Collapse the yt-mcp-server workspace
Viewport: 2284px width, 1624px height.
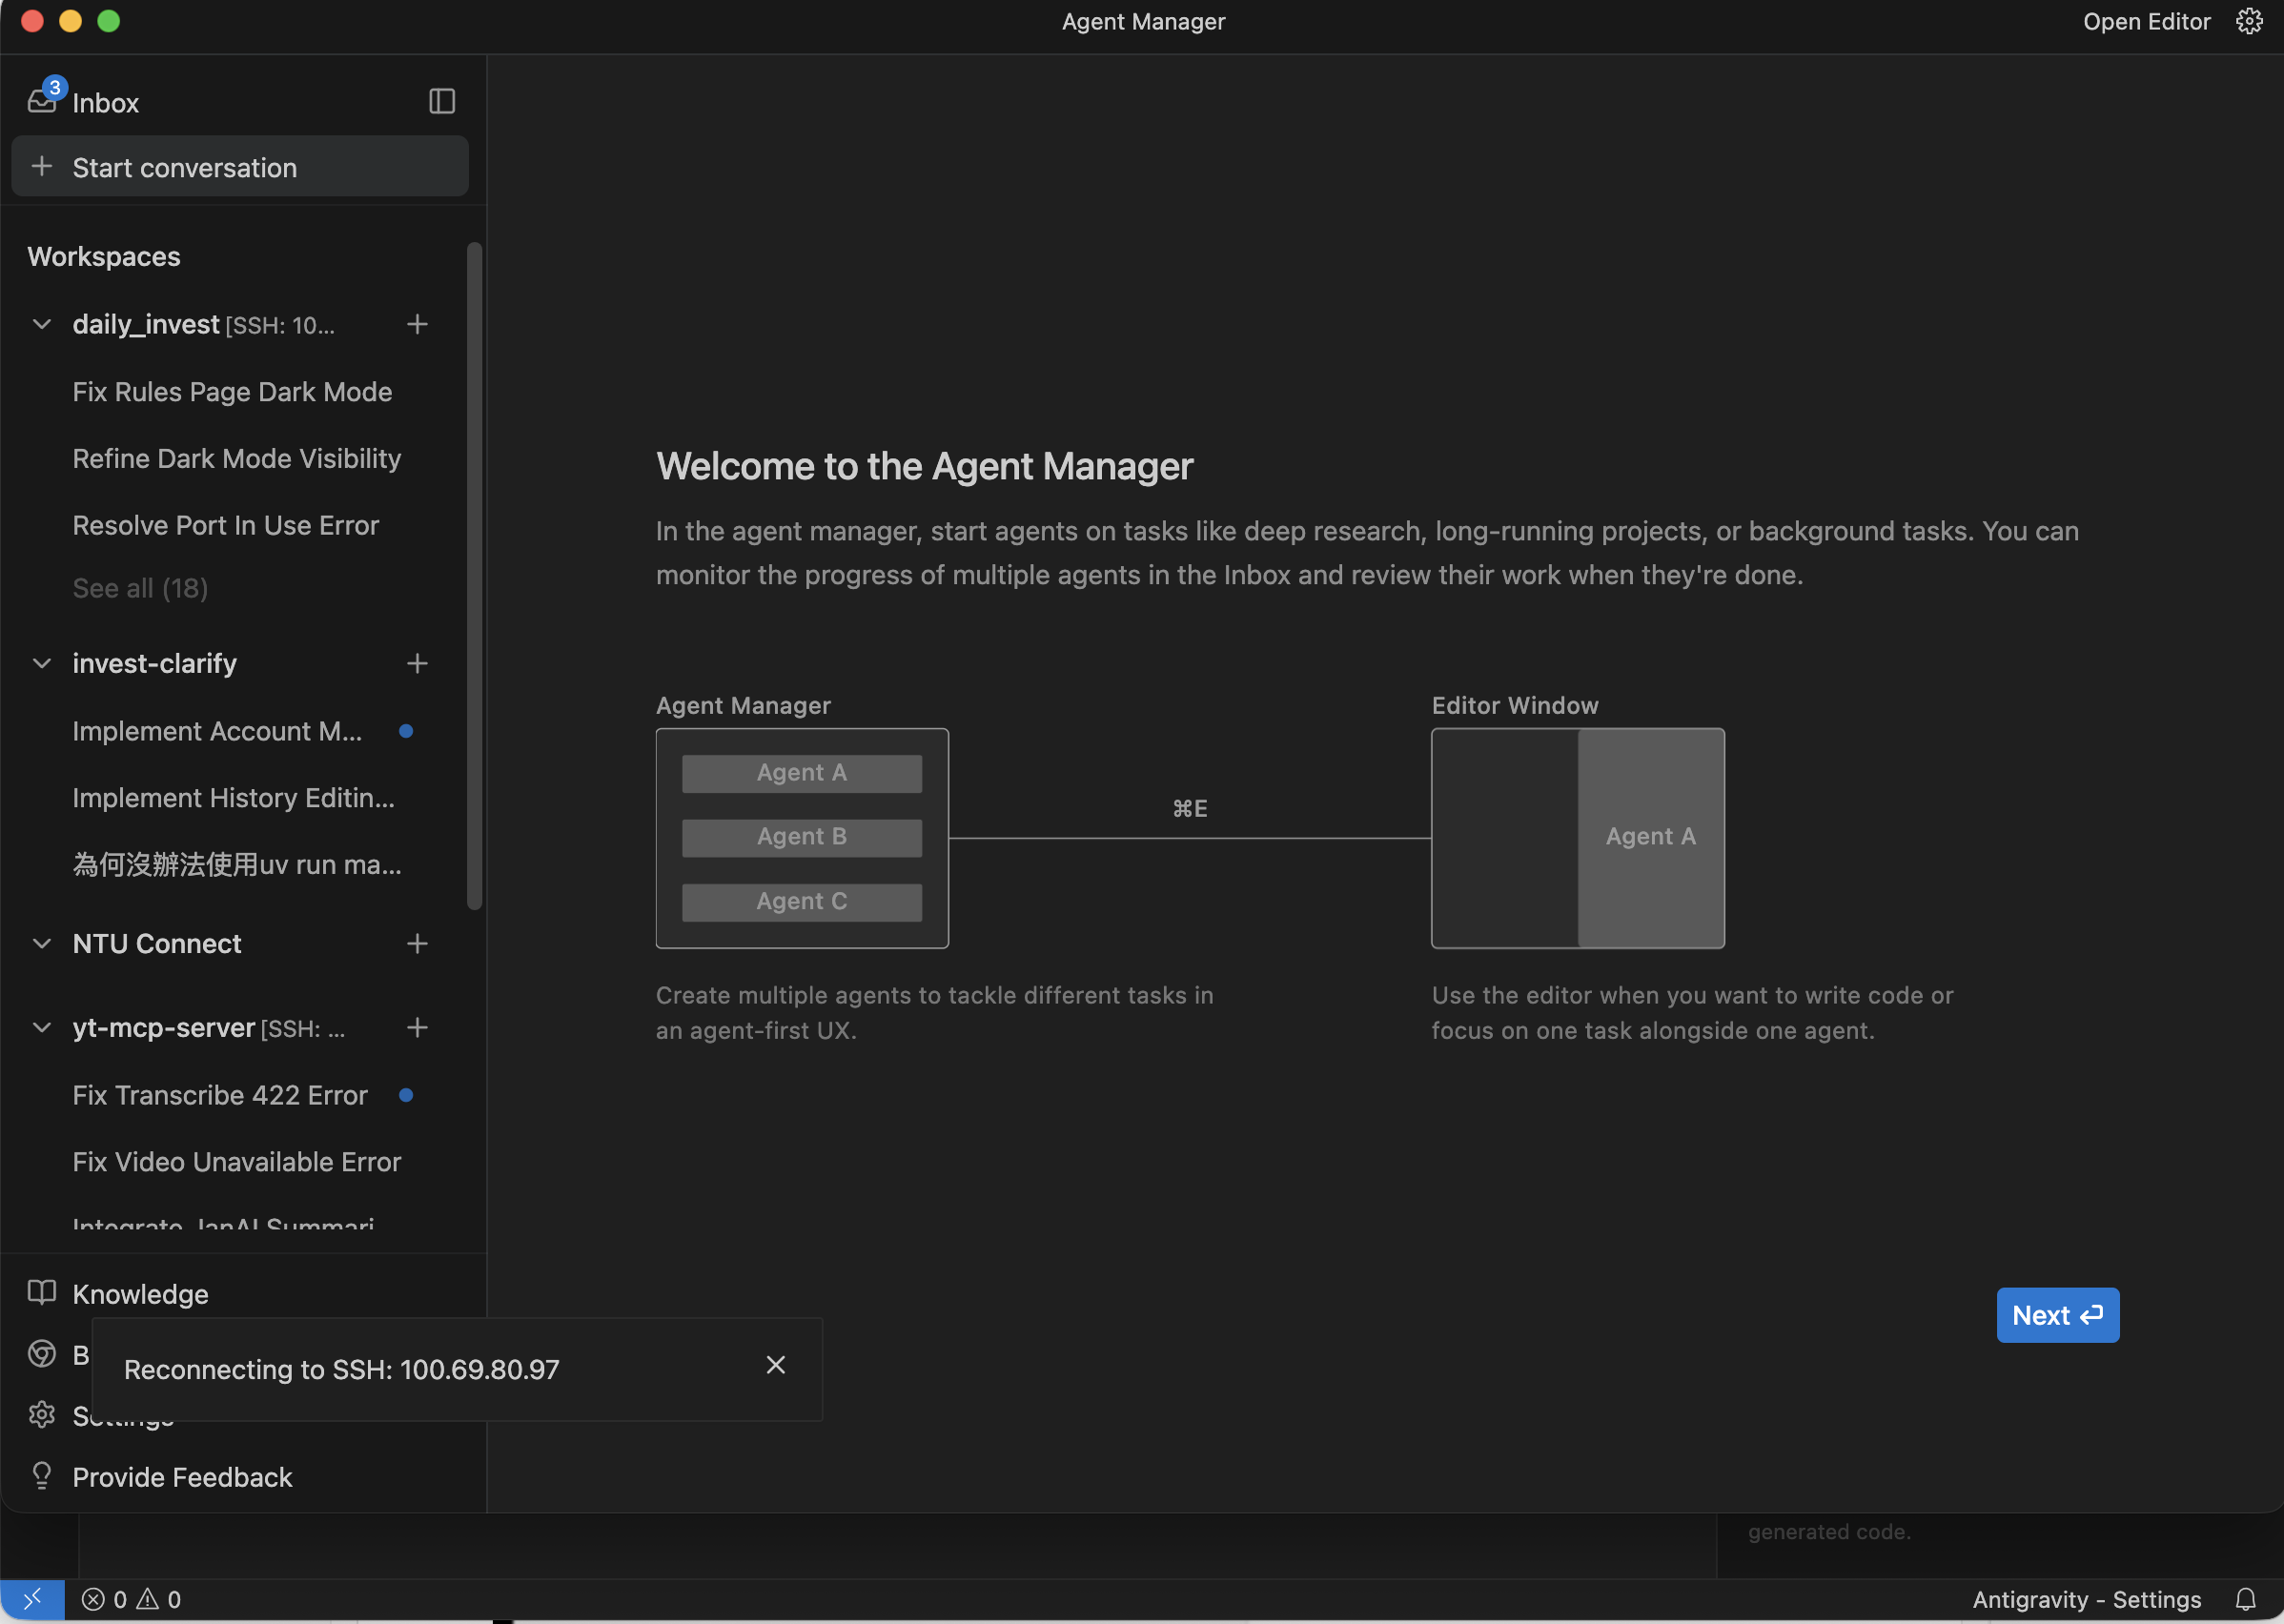tap(42, 1027)
